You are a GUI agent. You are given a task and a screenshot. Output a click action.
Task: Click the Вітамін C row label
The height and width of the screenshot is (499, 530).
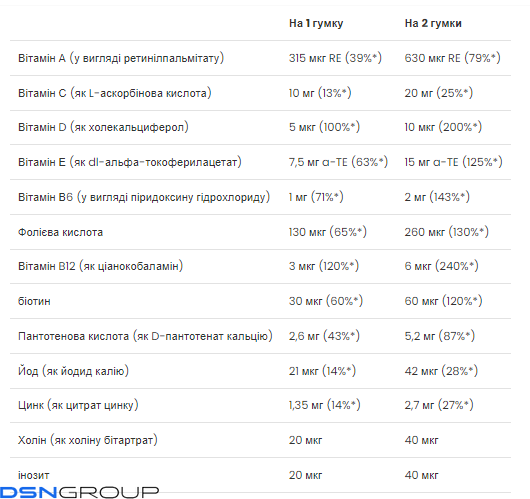(x=115, y=93)
